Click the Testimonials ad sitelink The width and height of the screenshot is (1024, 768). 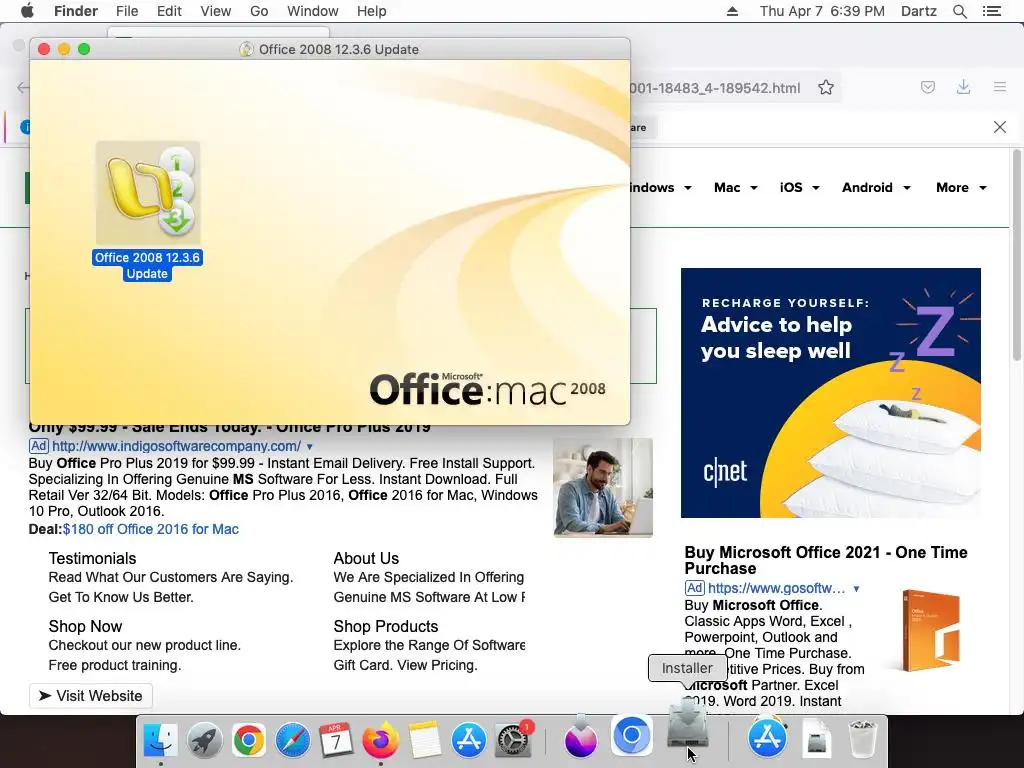[92, 558]
